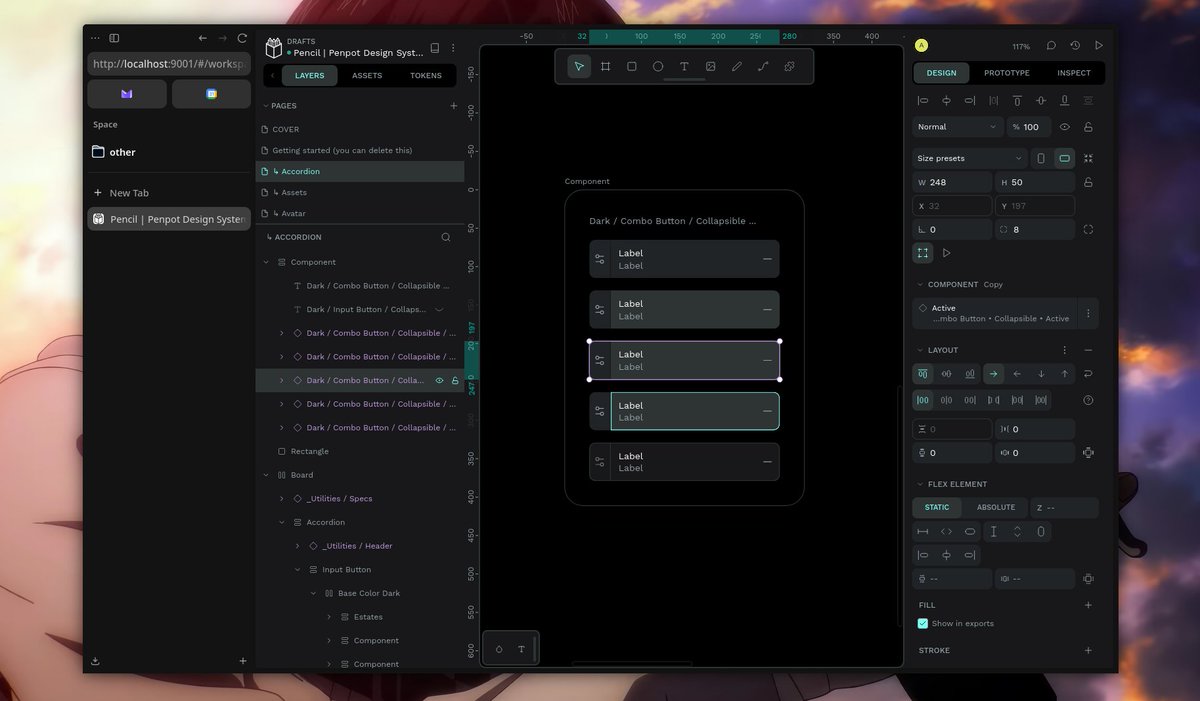Open the Normal blend mode dropdown

(x=958, y=127)
